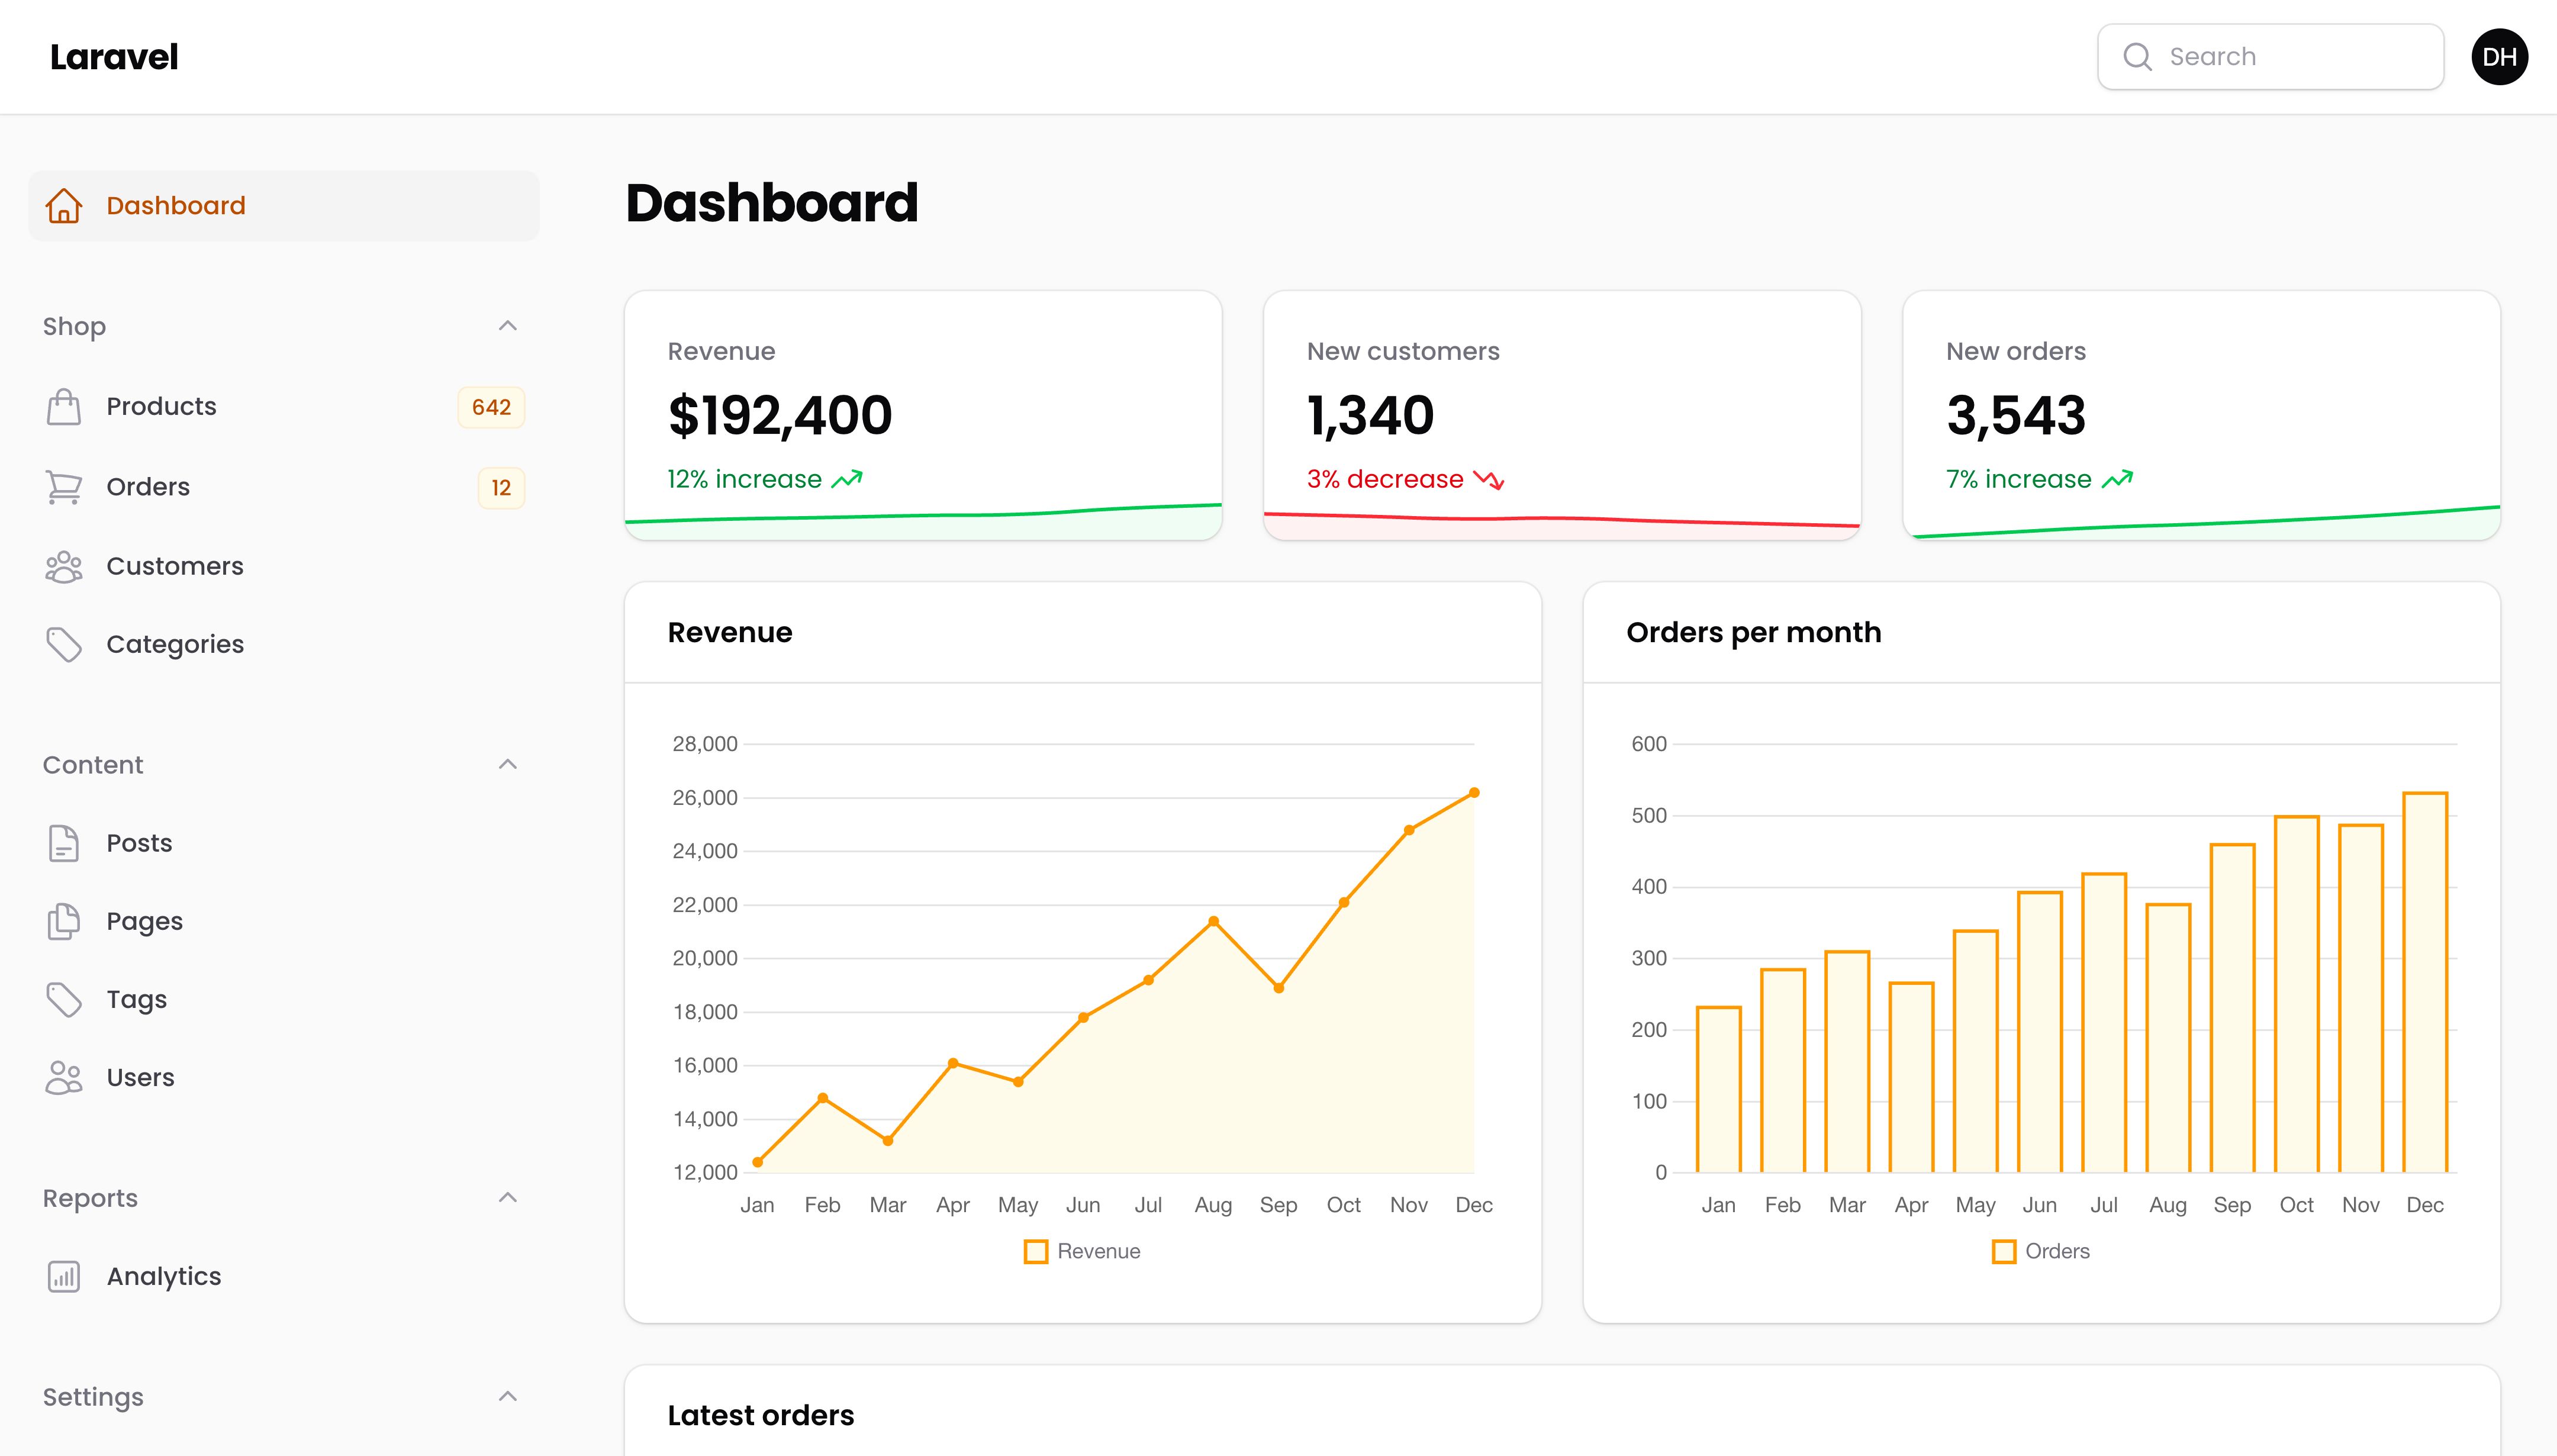Click the Customers group icon
Viewport: 2557px width, 1456px height.
tap(64, 566)
